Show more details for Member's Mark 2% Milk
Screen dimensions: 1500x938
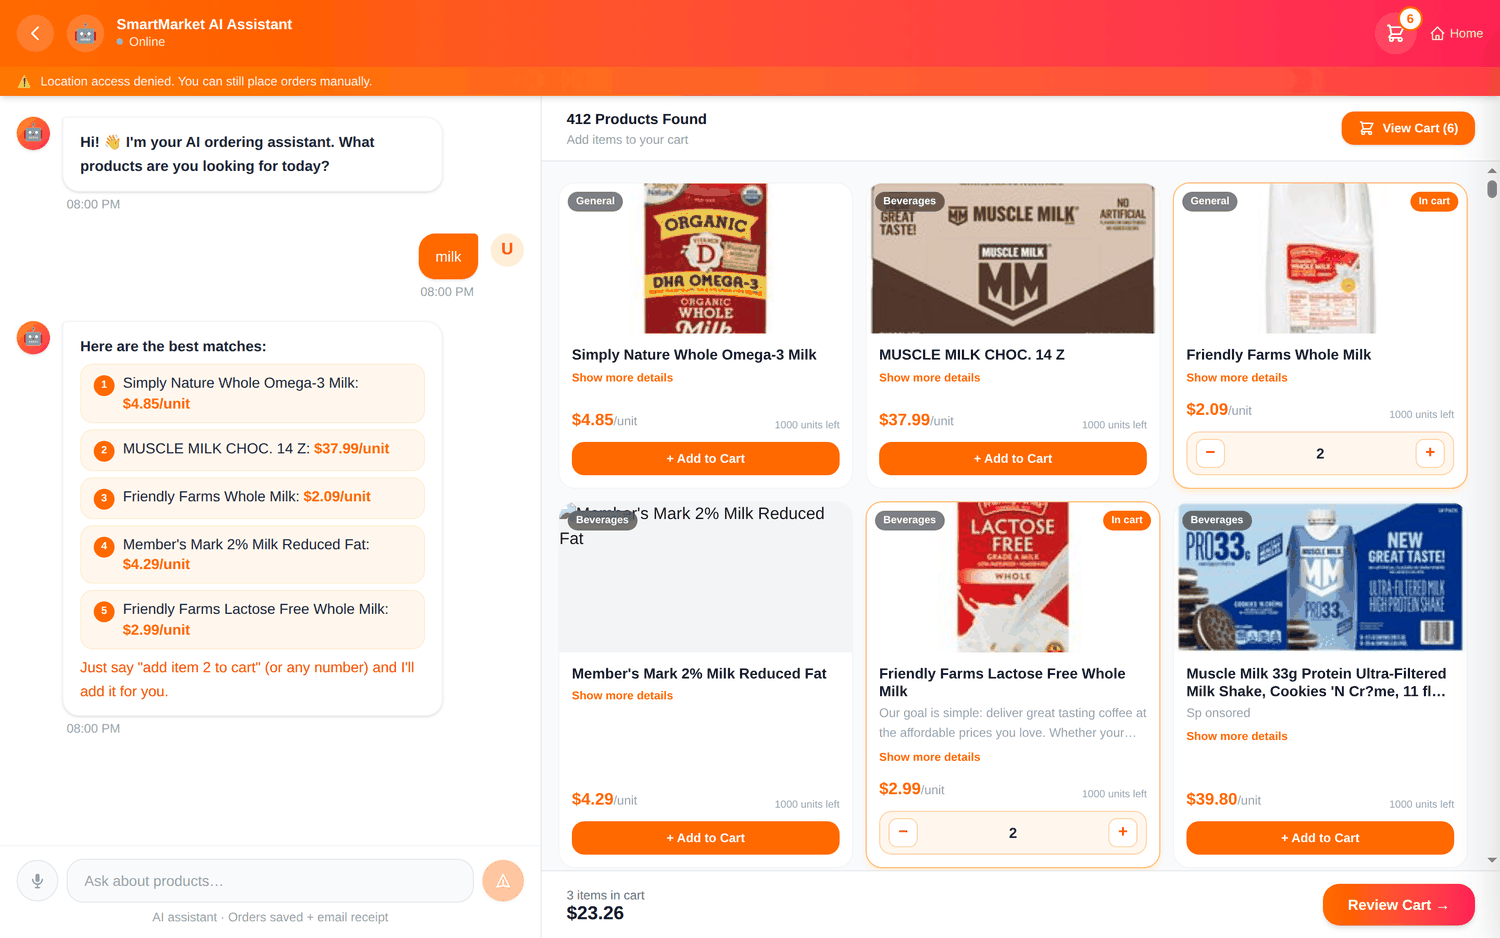click(x=622, y=696)
